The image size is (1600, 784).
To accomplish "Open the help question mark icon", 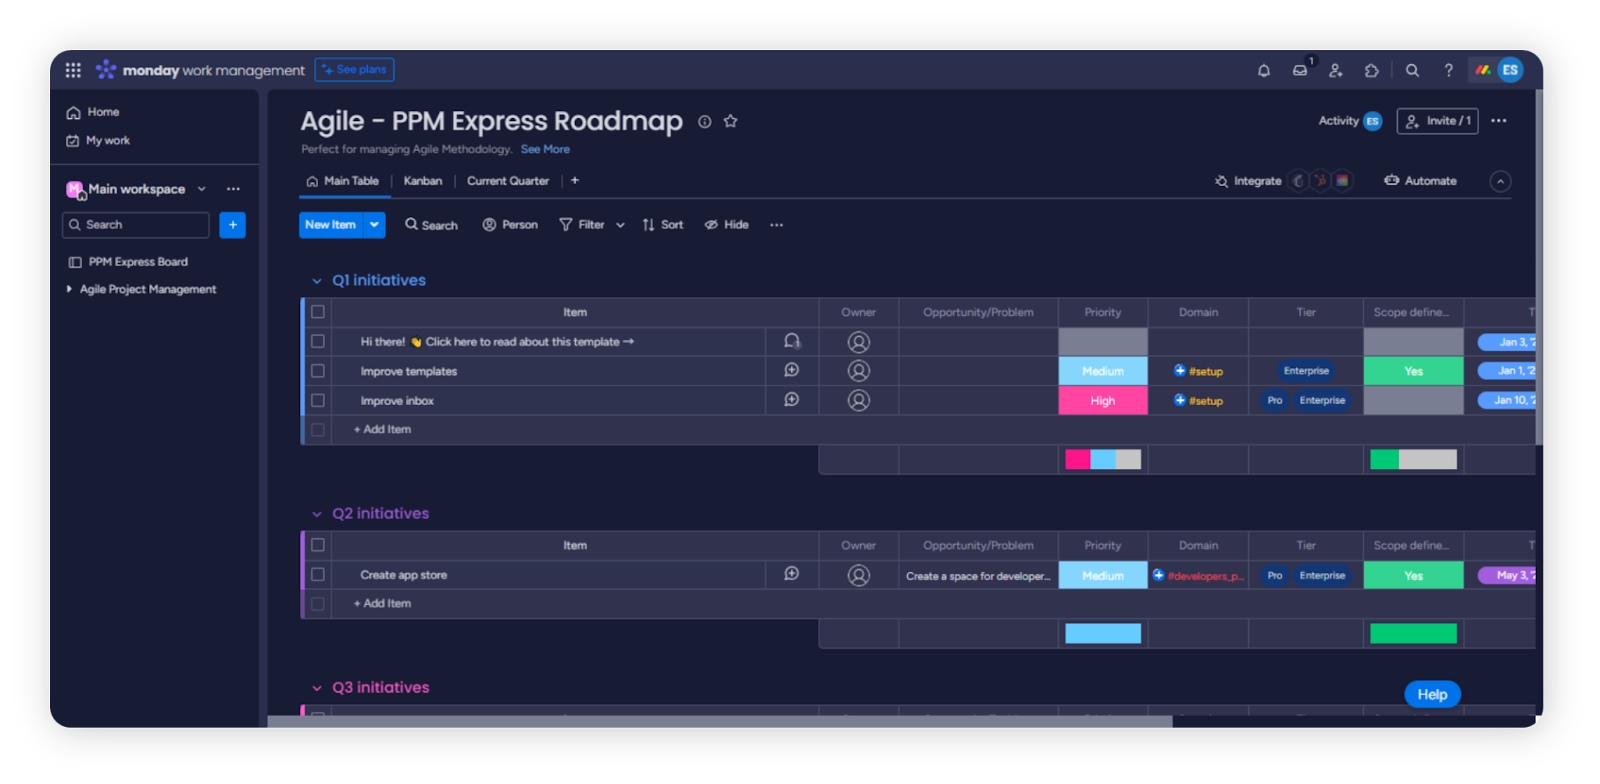I will click(x=1448, y=70).
